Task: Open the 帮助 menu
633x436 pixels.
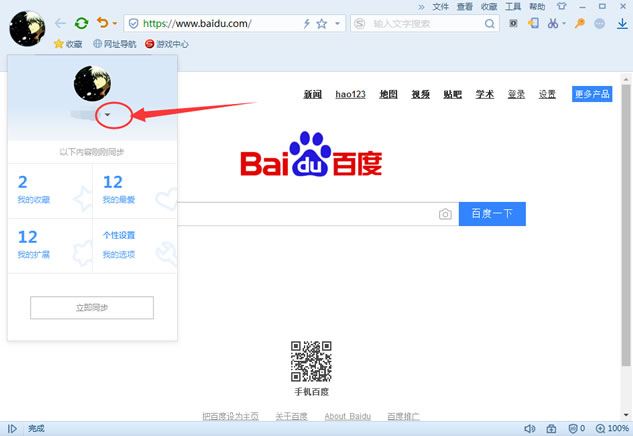Action: pos(537,7)
